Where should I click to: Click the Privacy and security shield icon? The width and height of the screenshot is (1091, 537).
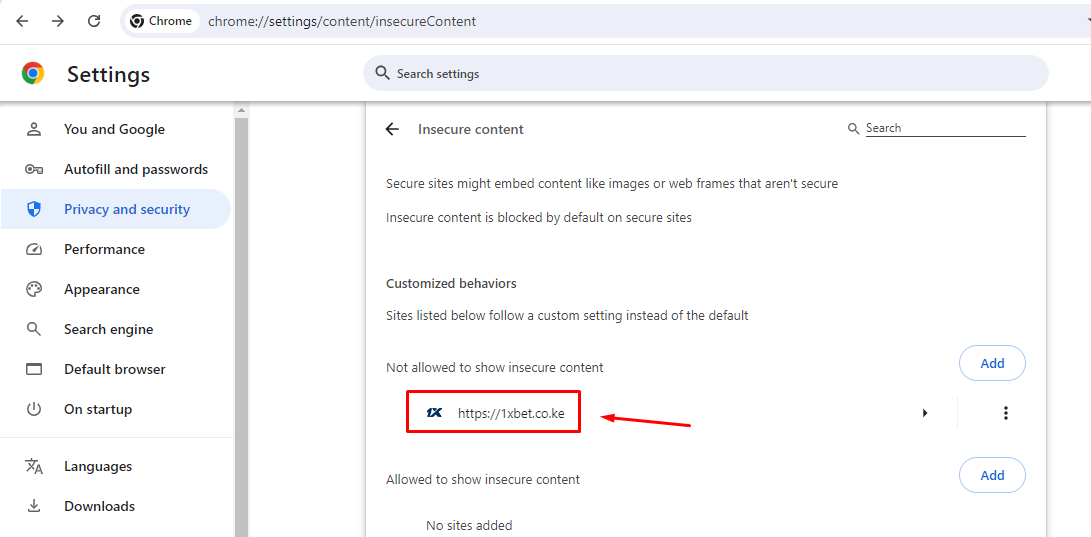[x=34, y=209]
